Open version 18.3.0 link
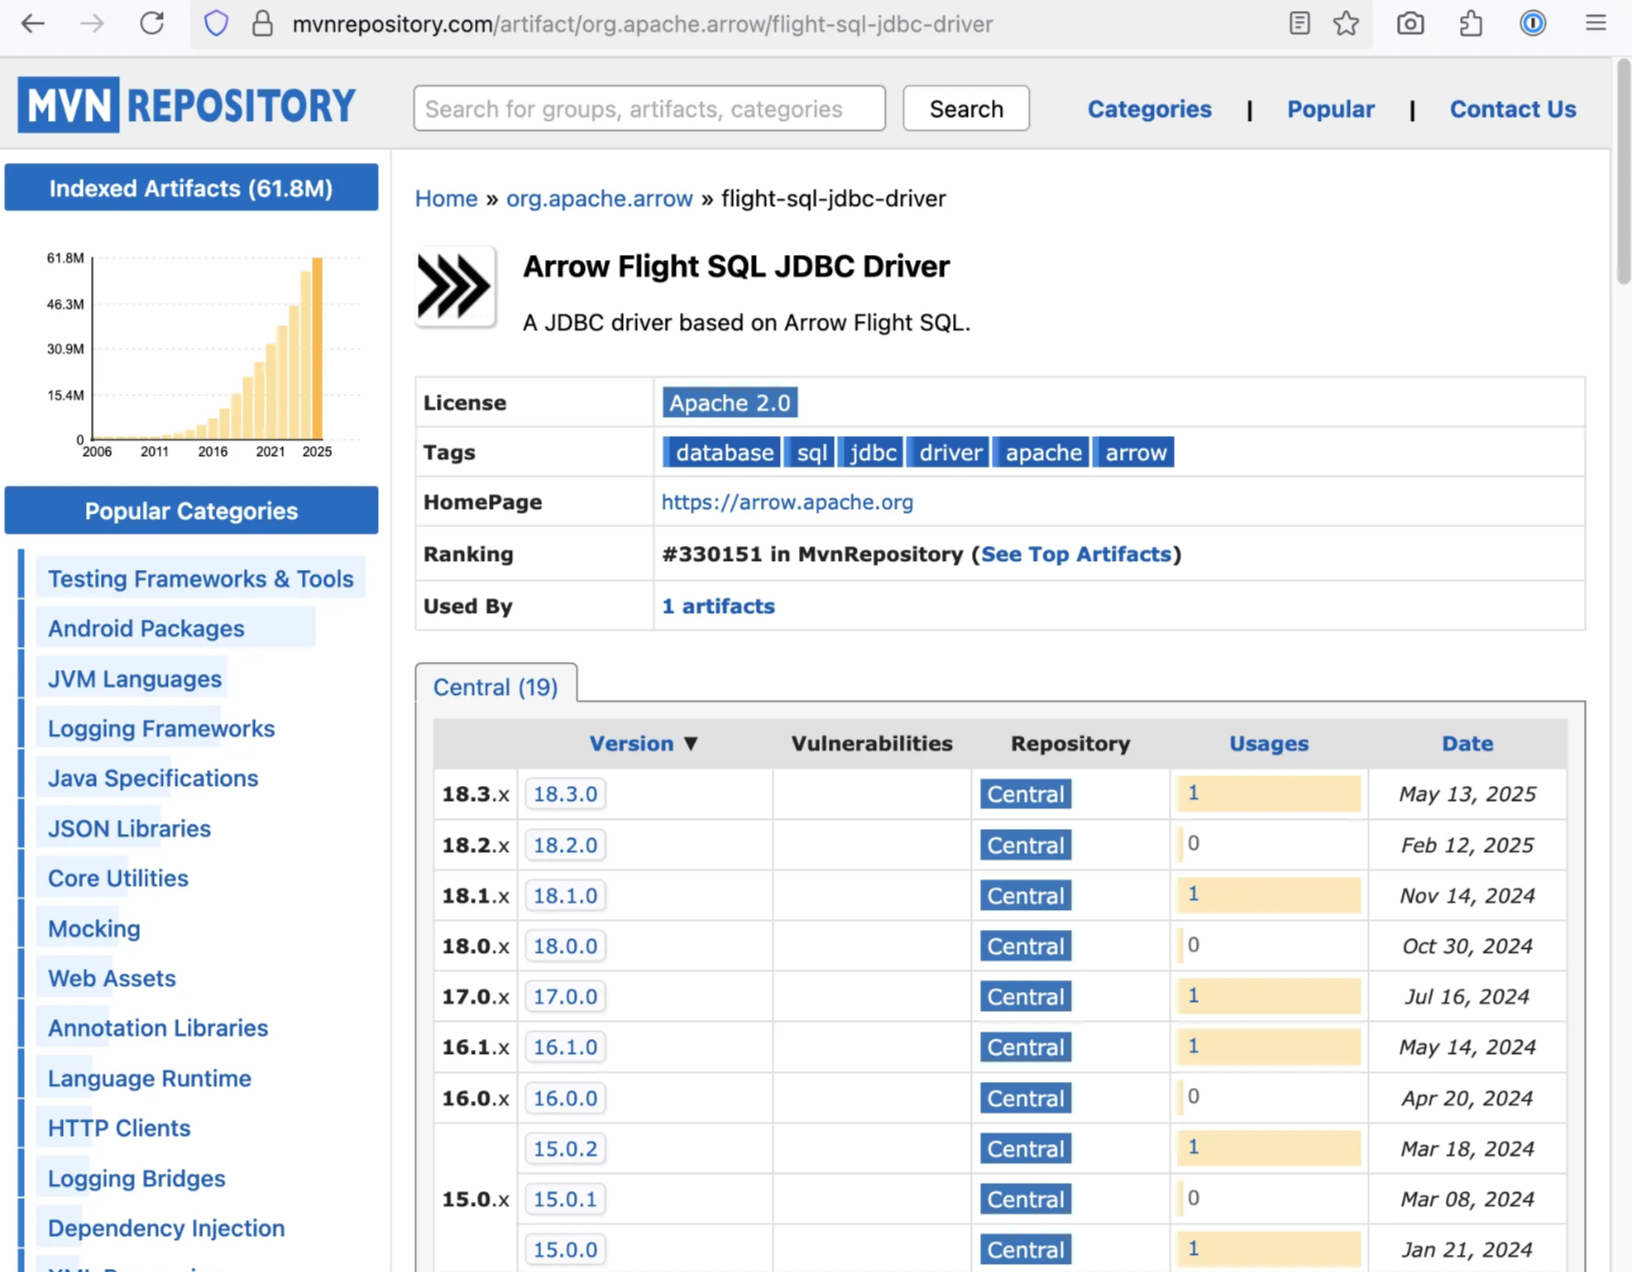 [565, 794]
